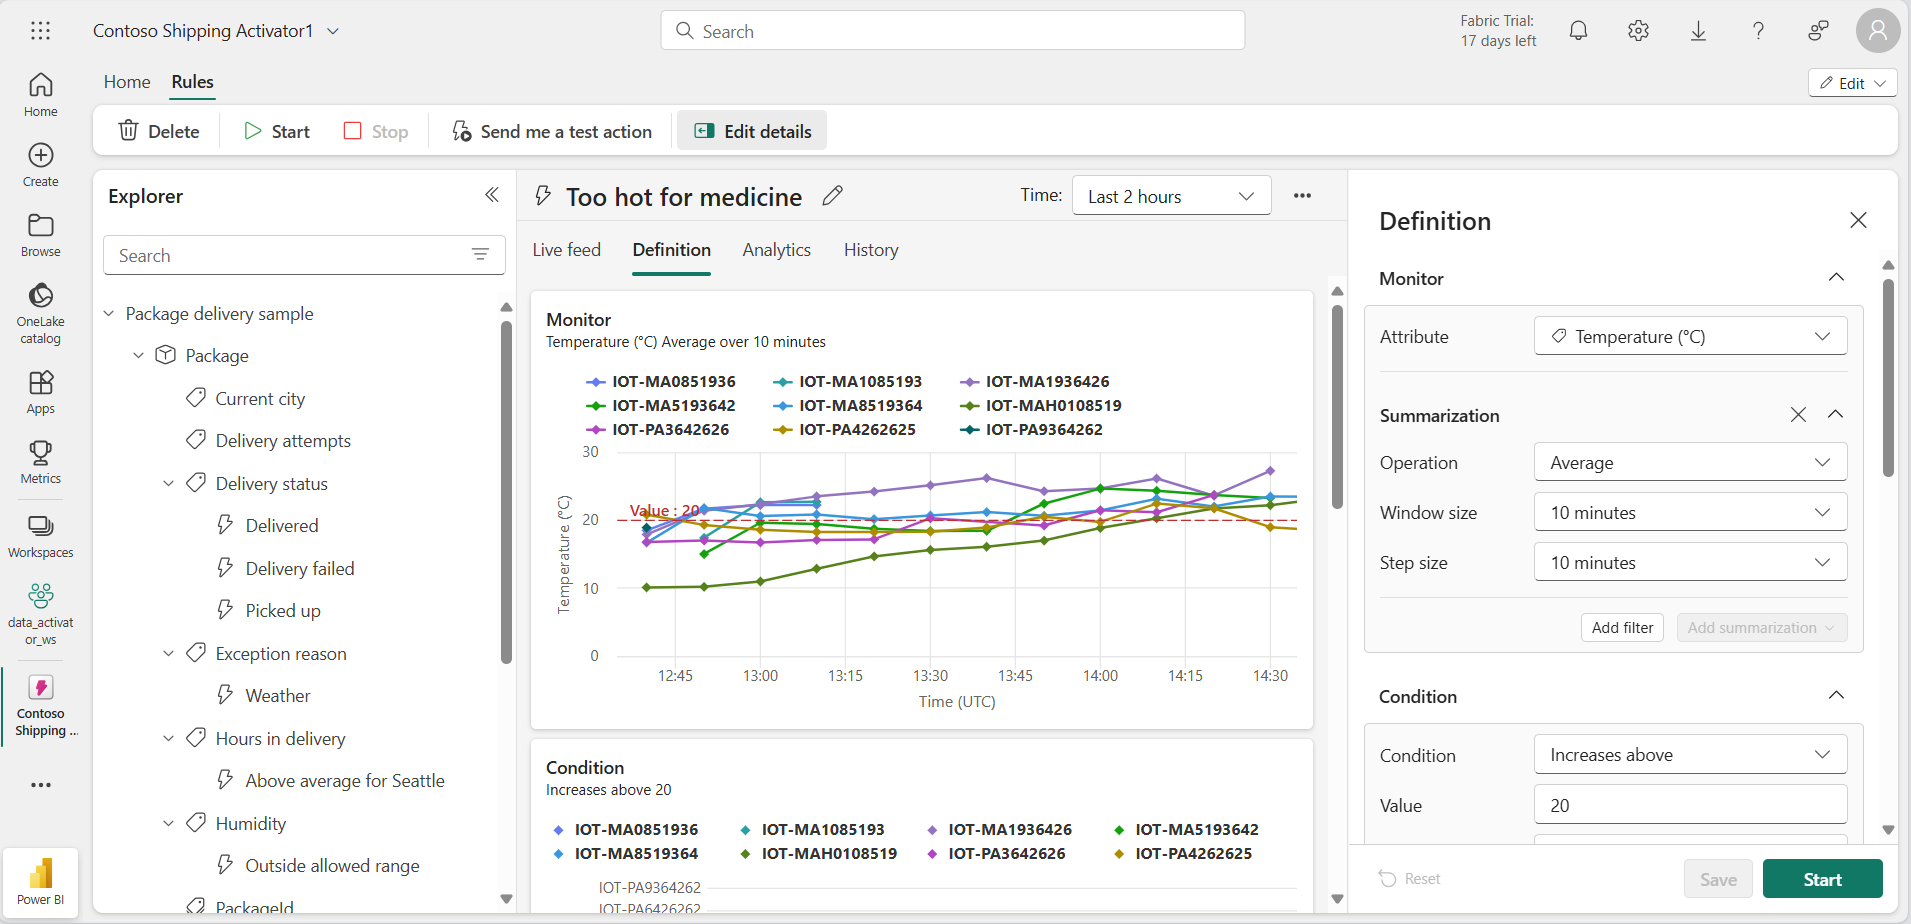Click the notifications bell icon
This screenshot has height=924, width=1911.
click(x=1578, y=31)
